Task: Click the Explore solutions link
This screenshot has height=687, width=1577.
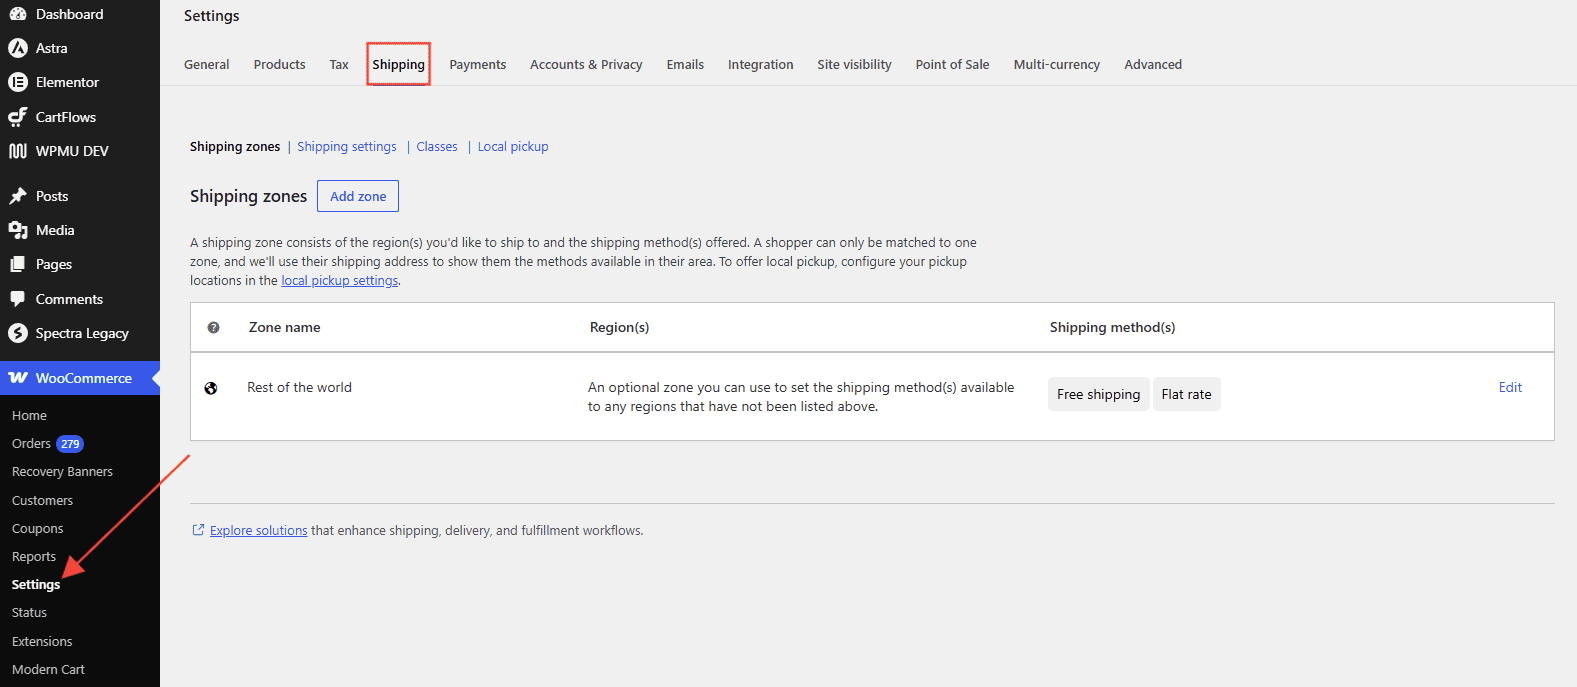Action: tap(259, 530)
